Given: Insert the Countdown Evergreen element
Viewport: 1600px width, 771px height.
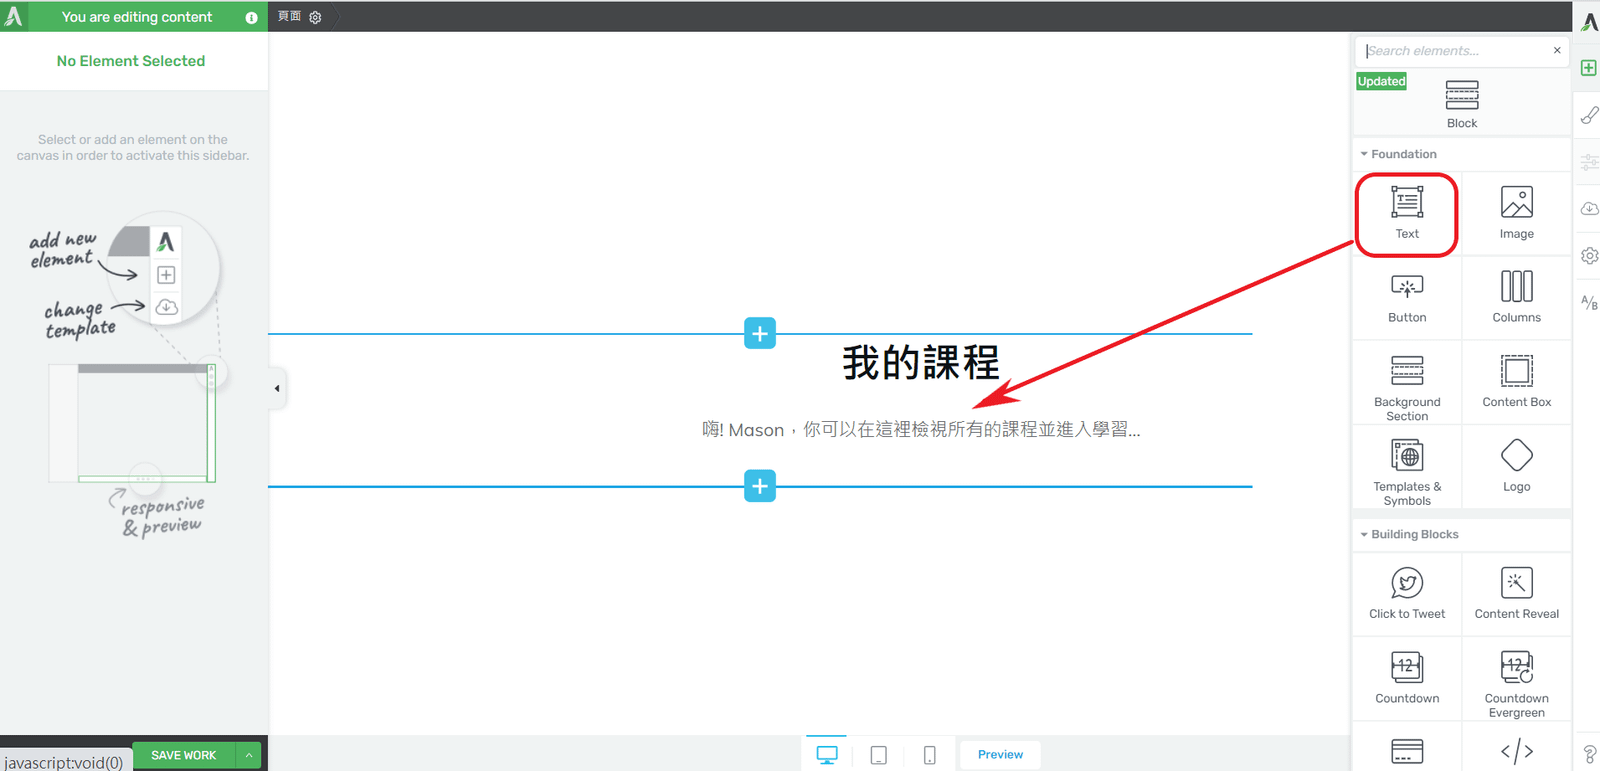Looking at the screenshot, I should pos(1516,679).
